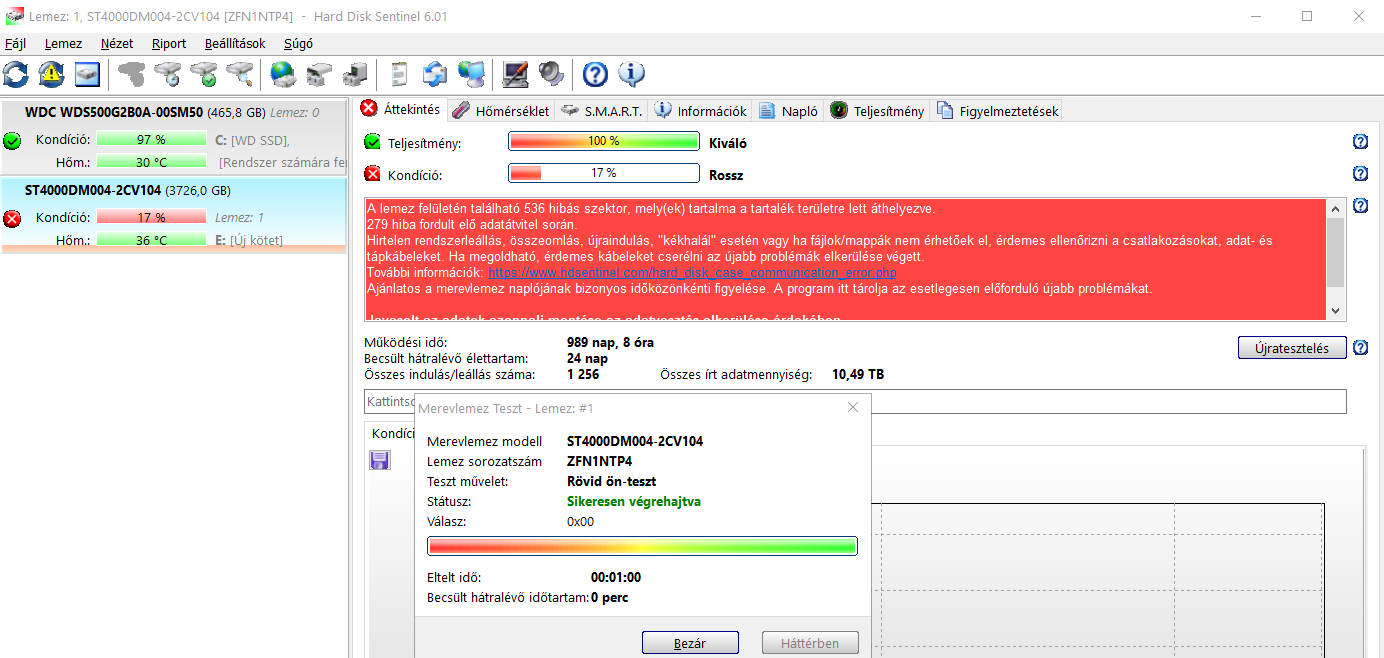
Task: Click the 30 °C temperature bar in sidebar
Action: click(151, 162)
